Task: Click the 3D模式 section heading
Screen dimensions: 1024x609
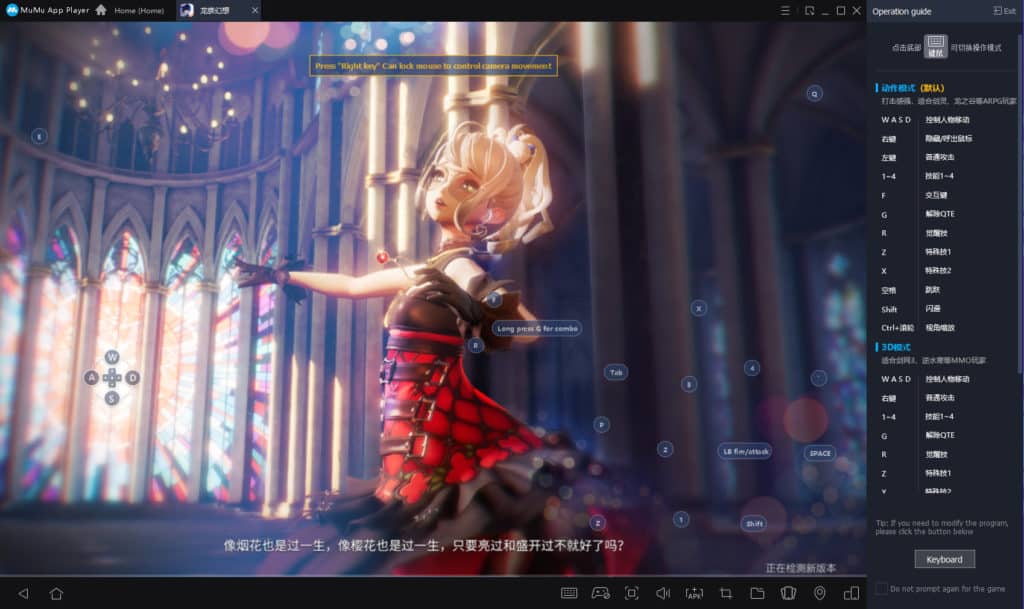Action: point(895,347)
